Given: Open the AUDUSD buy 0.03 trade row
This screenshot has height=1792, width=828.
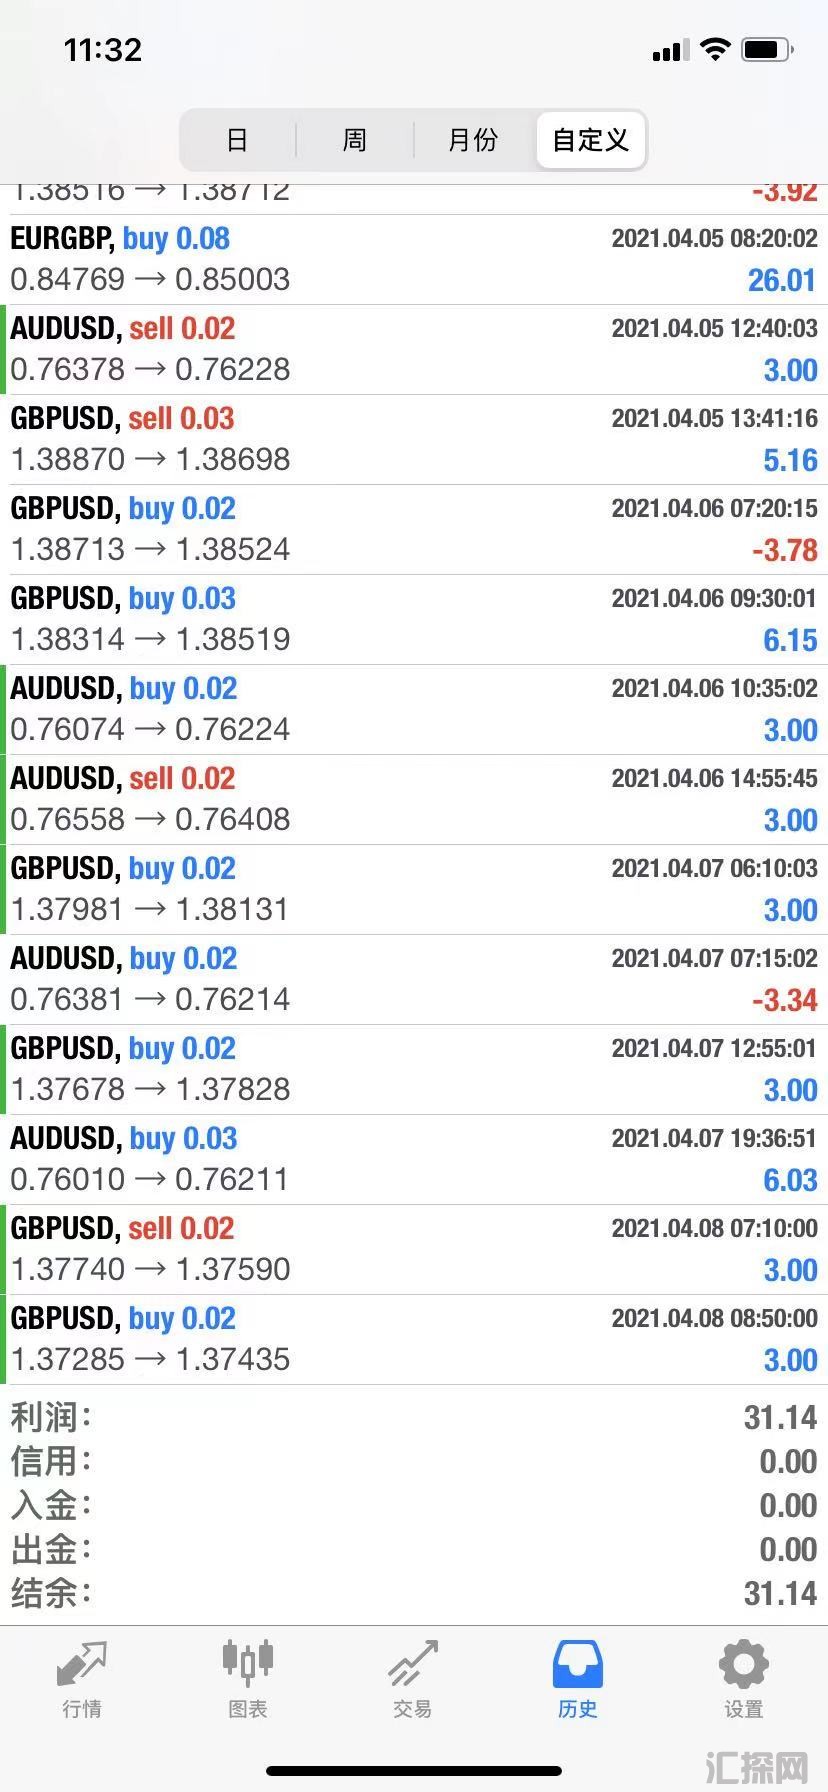Looking at the screenshot, I should pos(414,1159).
